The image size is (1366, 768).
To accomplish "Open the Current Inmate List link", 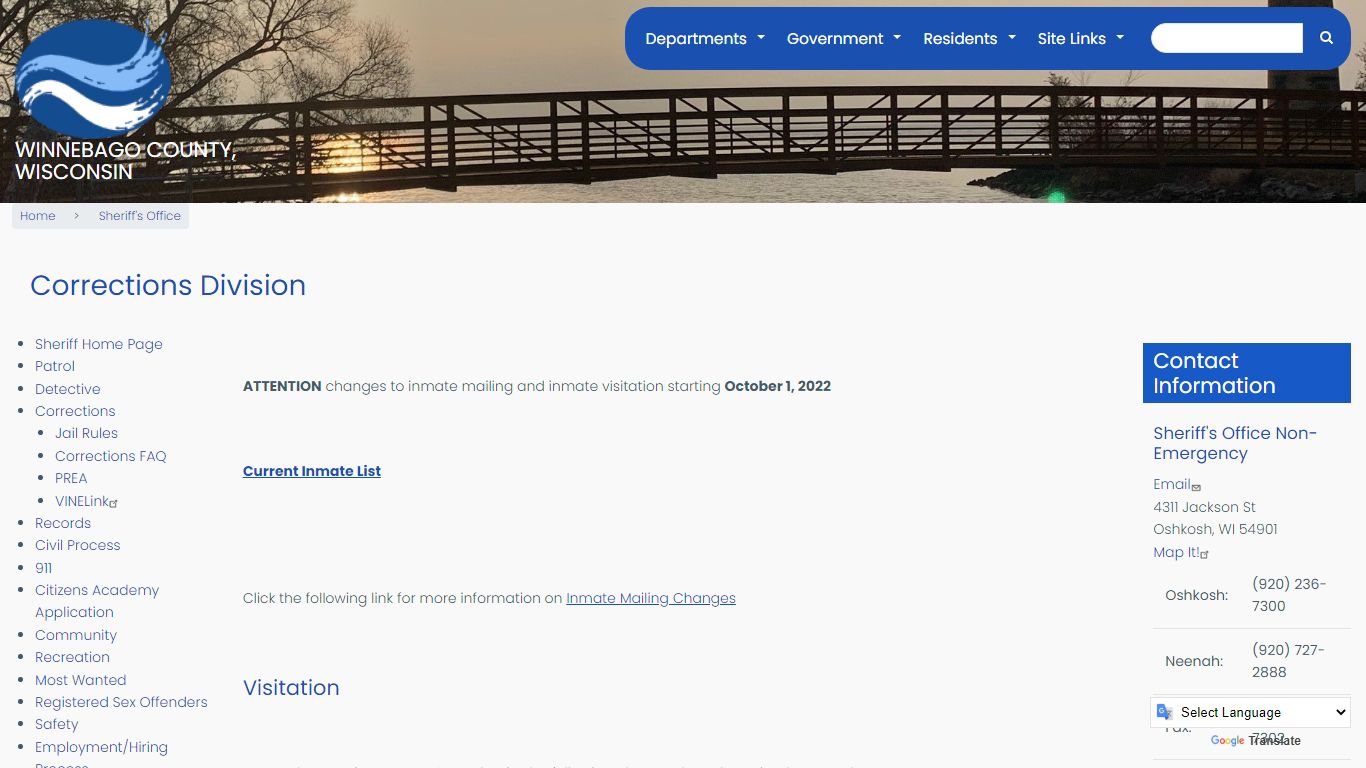I will [312, 471].
